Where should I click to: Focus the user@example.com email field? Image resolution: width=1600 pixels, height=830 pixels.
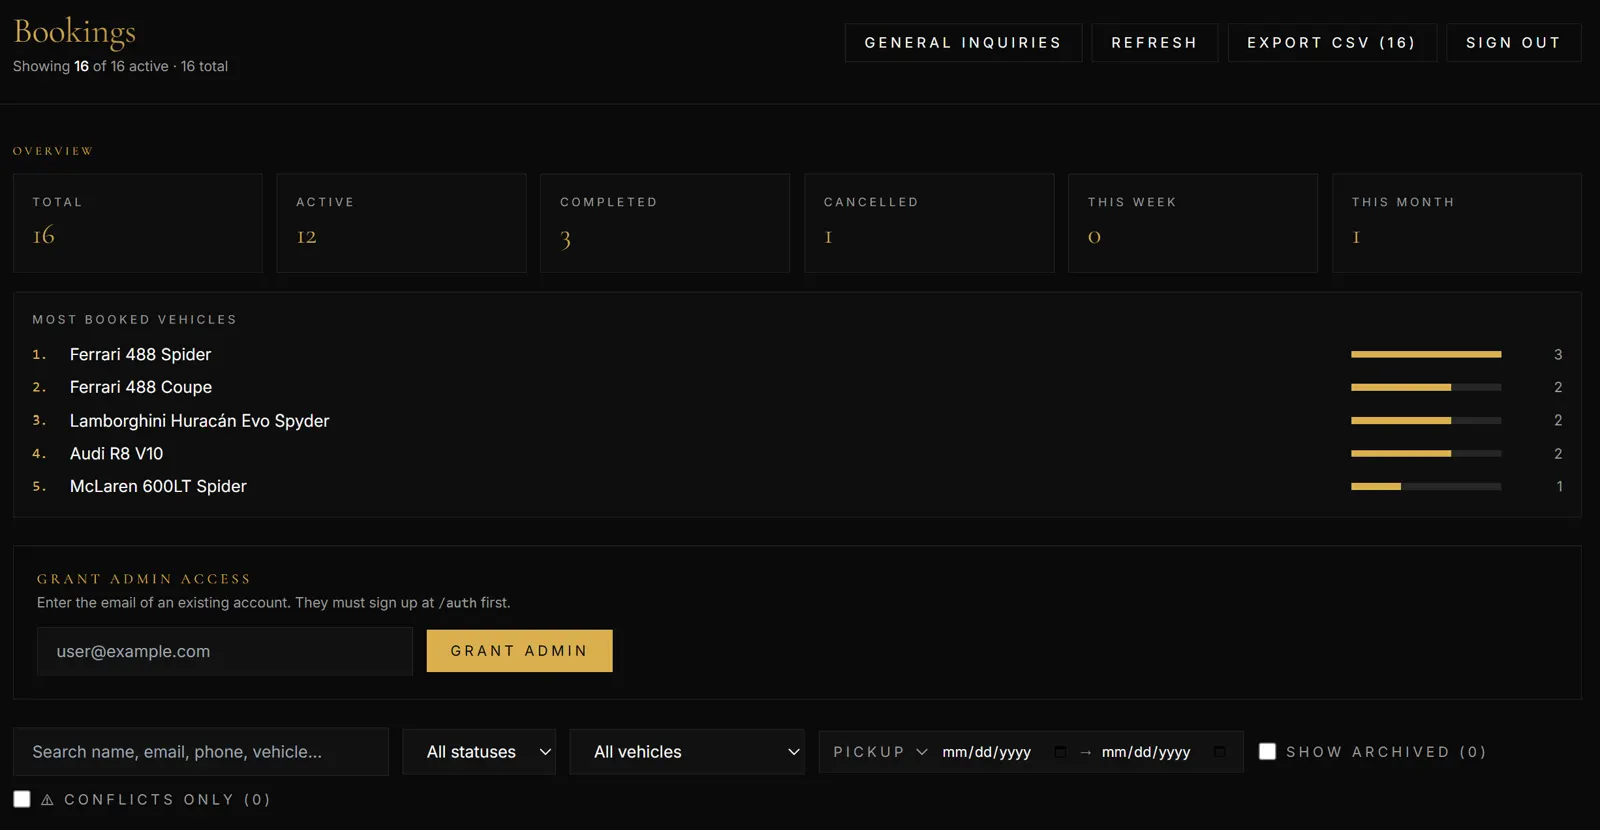[225, 651]
